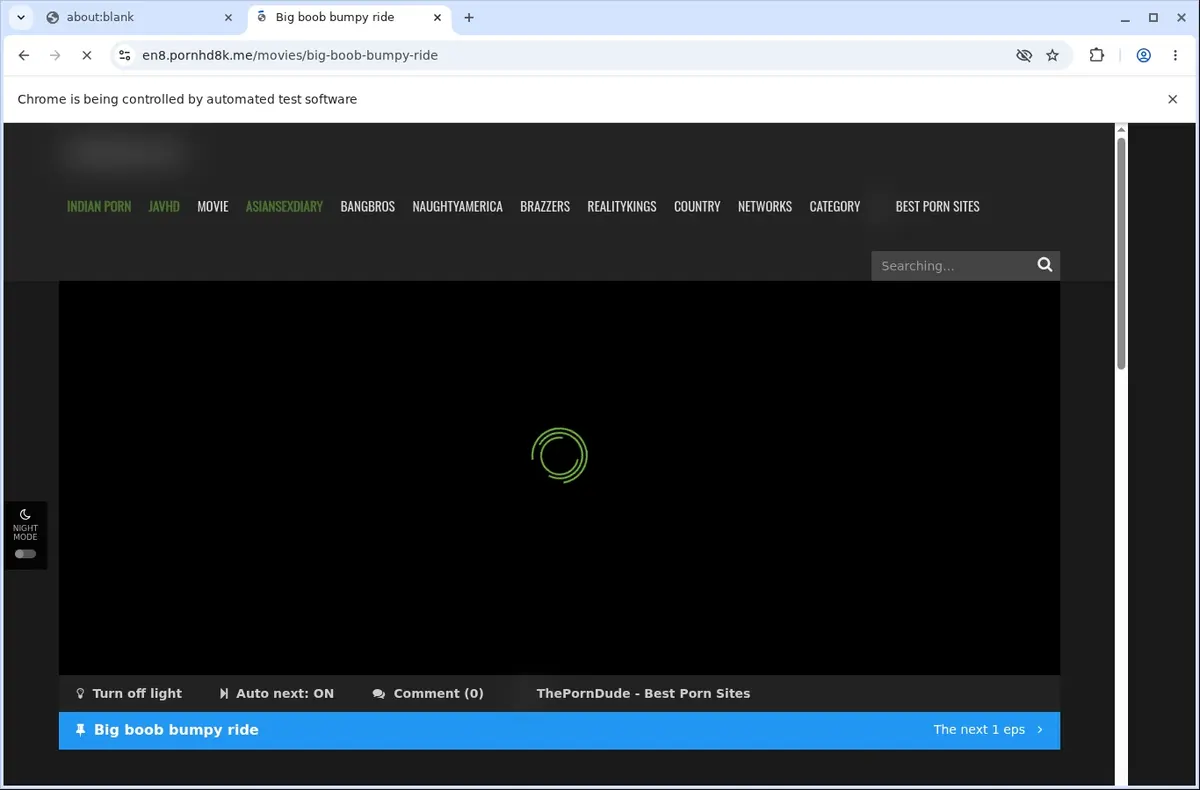Open a new tab with plus button
1200x790 pixels.
coord(469,17)
